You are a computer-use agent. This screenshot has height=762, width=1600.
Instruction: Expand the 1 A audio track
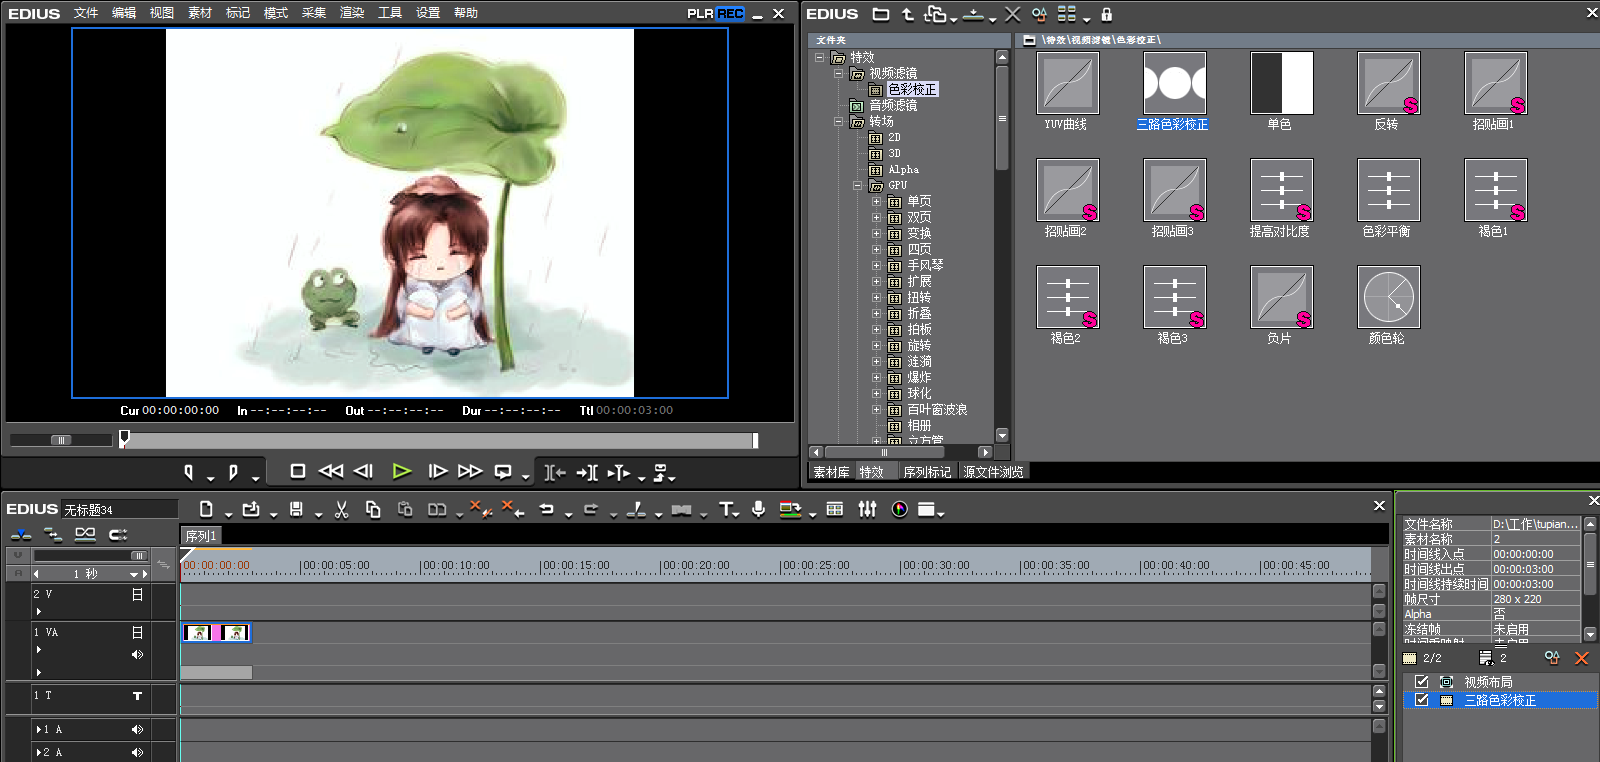coord(39,730)
